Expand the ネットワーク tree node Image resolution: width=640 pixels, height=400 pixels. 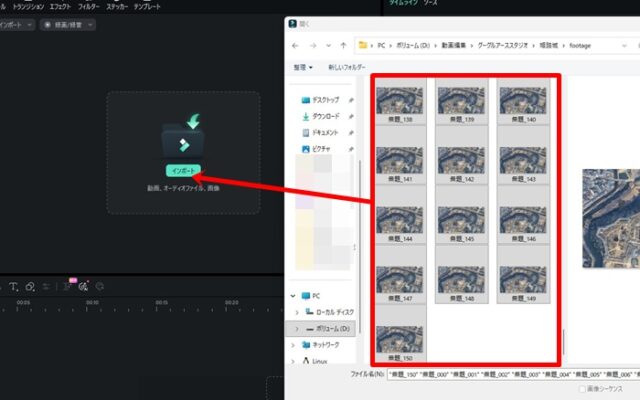tap(294, 344)
